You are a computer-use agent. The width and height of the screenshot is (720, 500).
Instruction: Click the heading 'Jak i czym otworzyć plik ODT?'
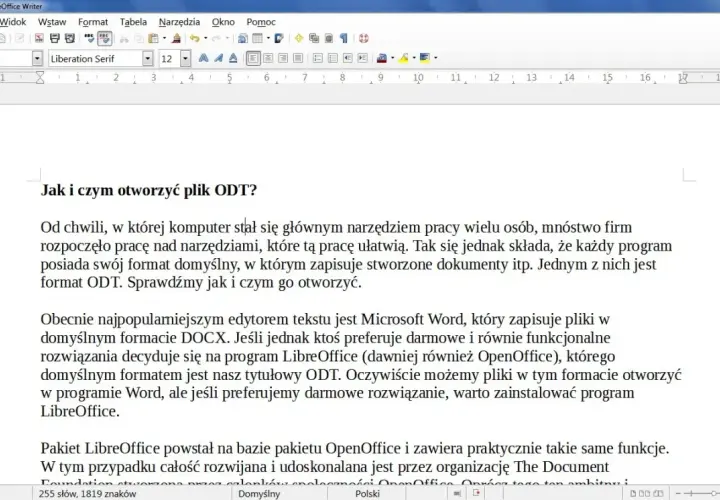point(149,190)
